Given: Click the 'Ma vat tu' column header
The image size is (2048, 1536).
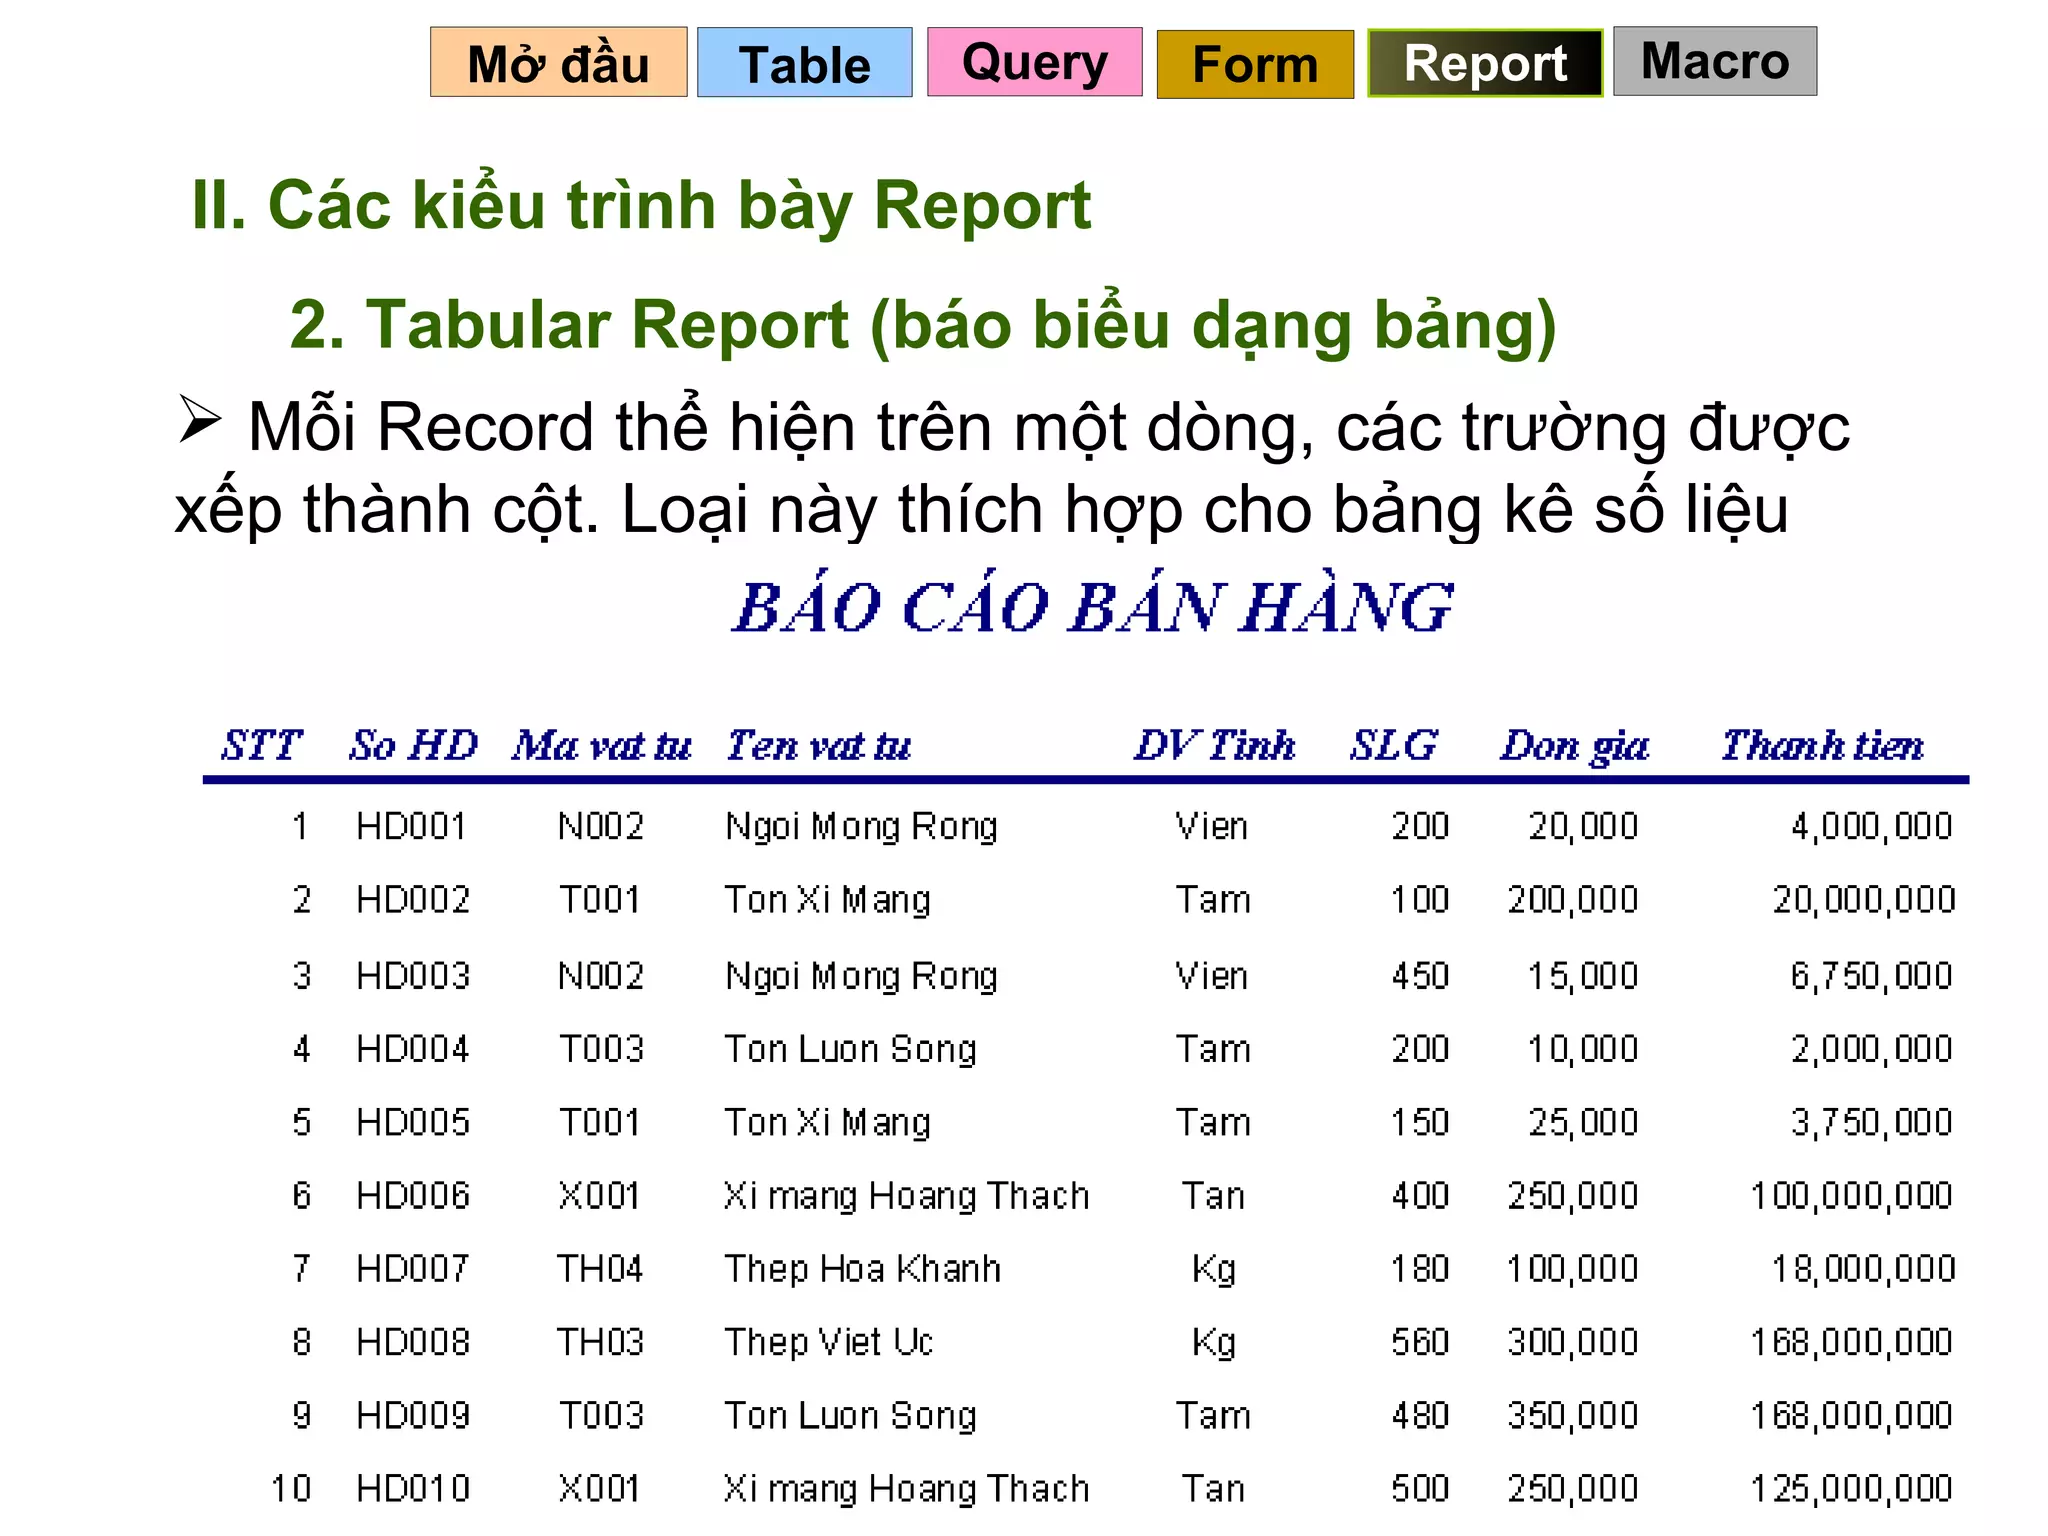Looking at the screenshot, I should coord(602,745).
